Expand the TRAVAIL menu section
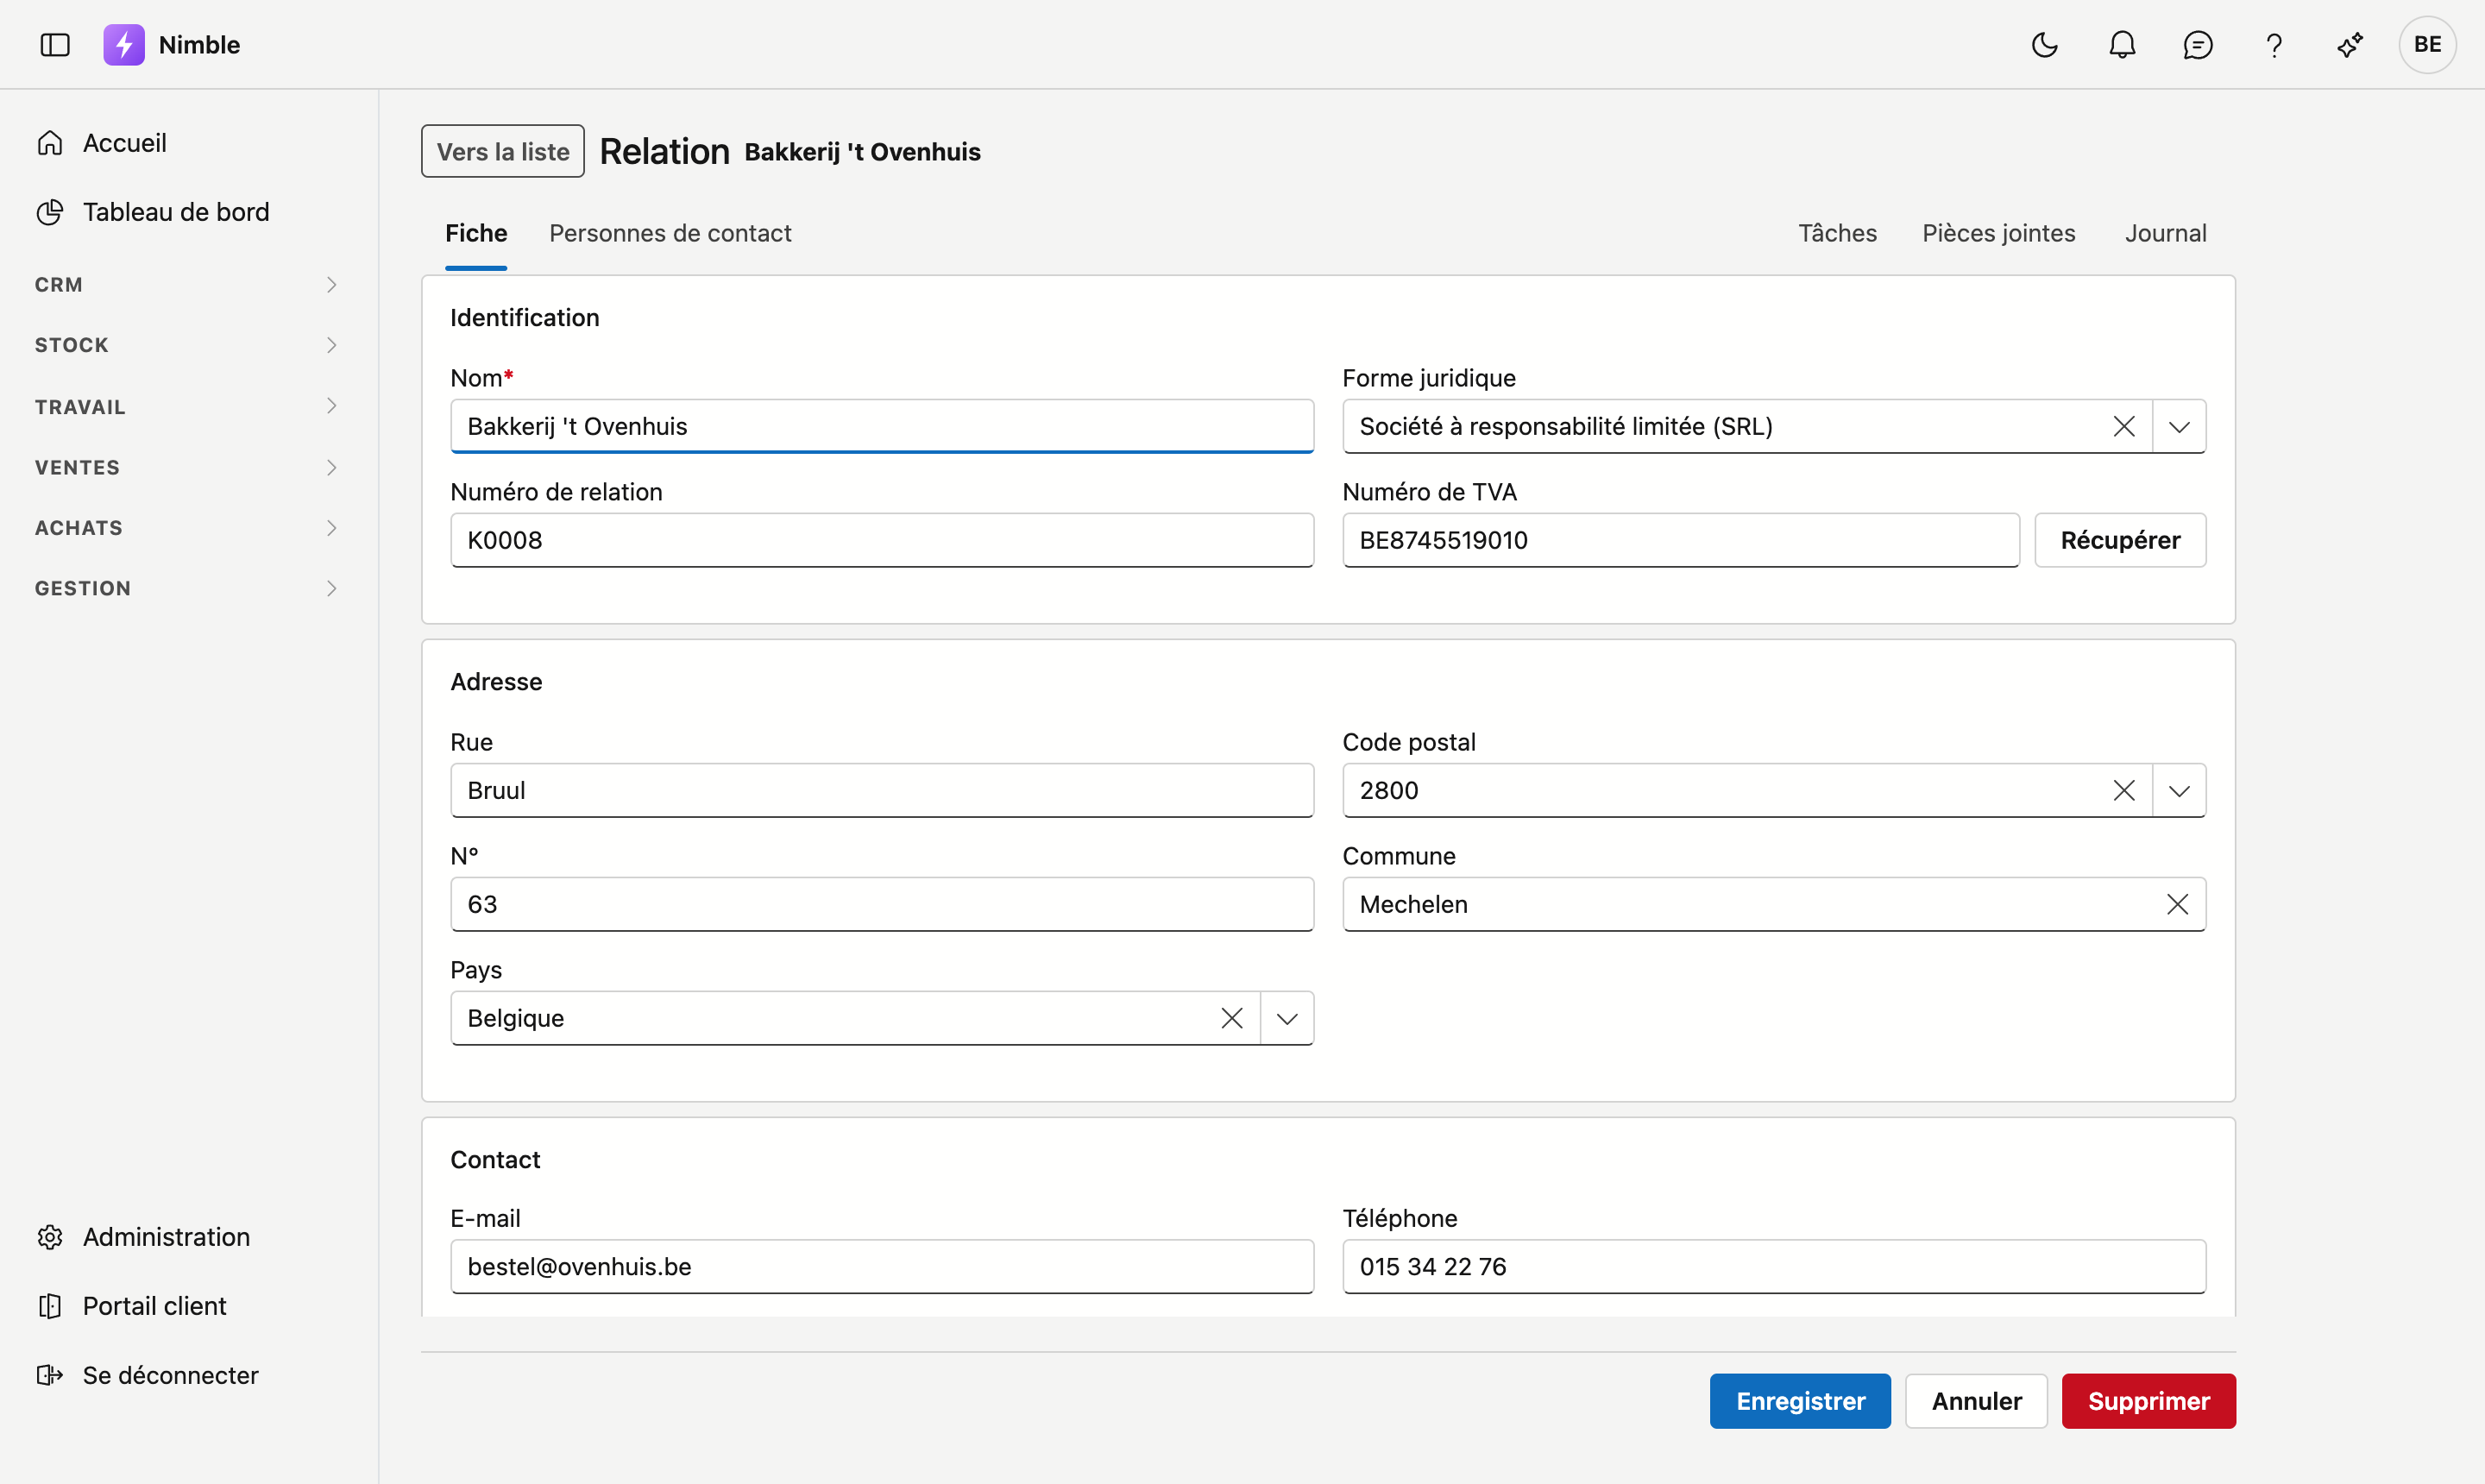This screenshot has width=2485, height=1484. (188, 406)
